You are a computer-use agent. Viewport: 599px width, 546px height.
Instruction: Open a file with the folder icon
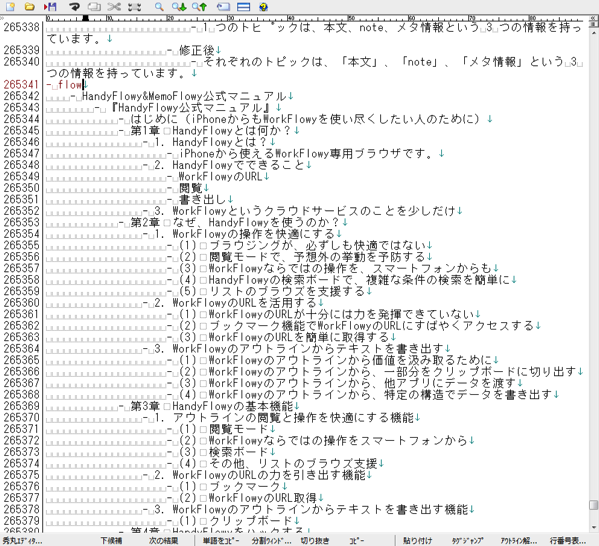point(29,6)
